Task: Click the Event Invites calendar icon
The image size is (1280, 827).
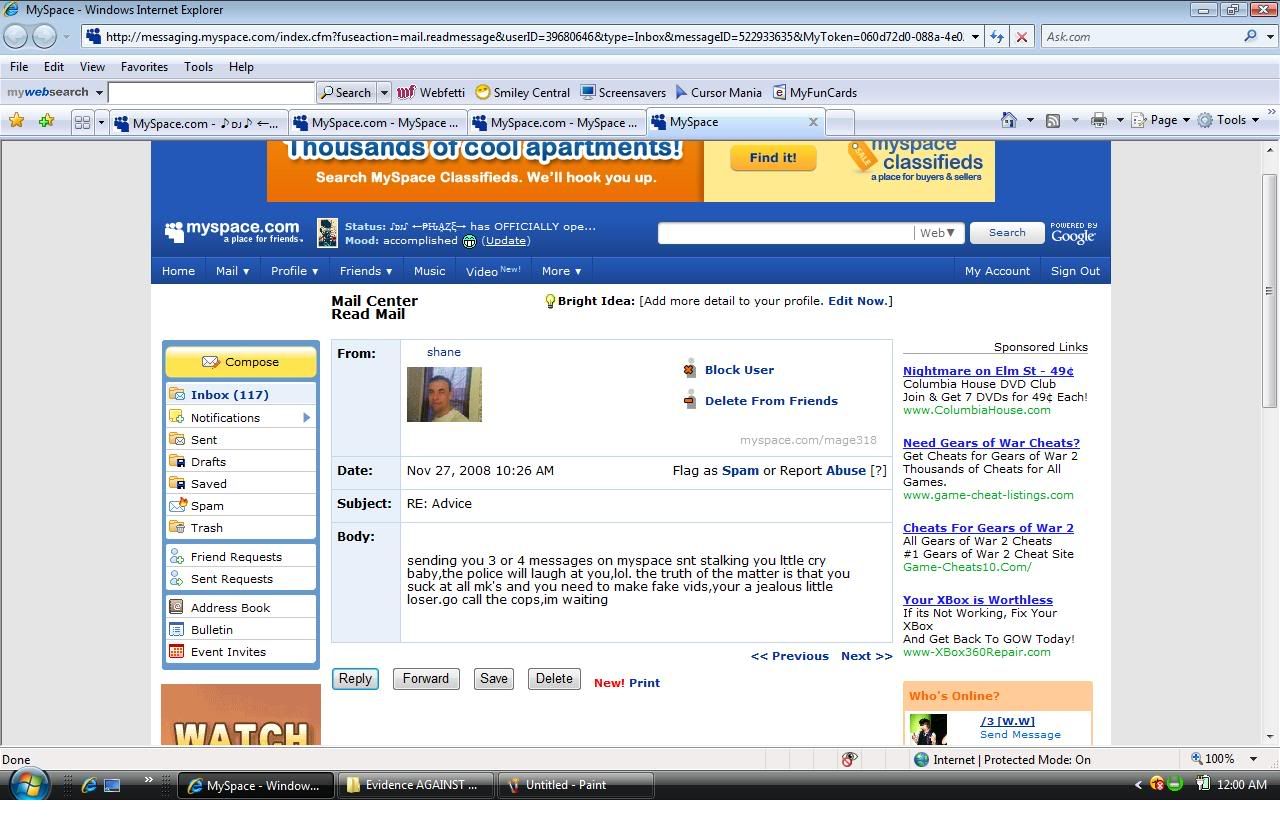Action: pos(177,651)
